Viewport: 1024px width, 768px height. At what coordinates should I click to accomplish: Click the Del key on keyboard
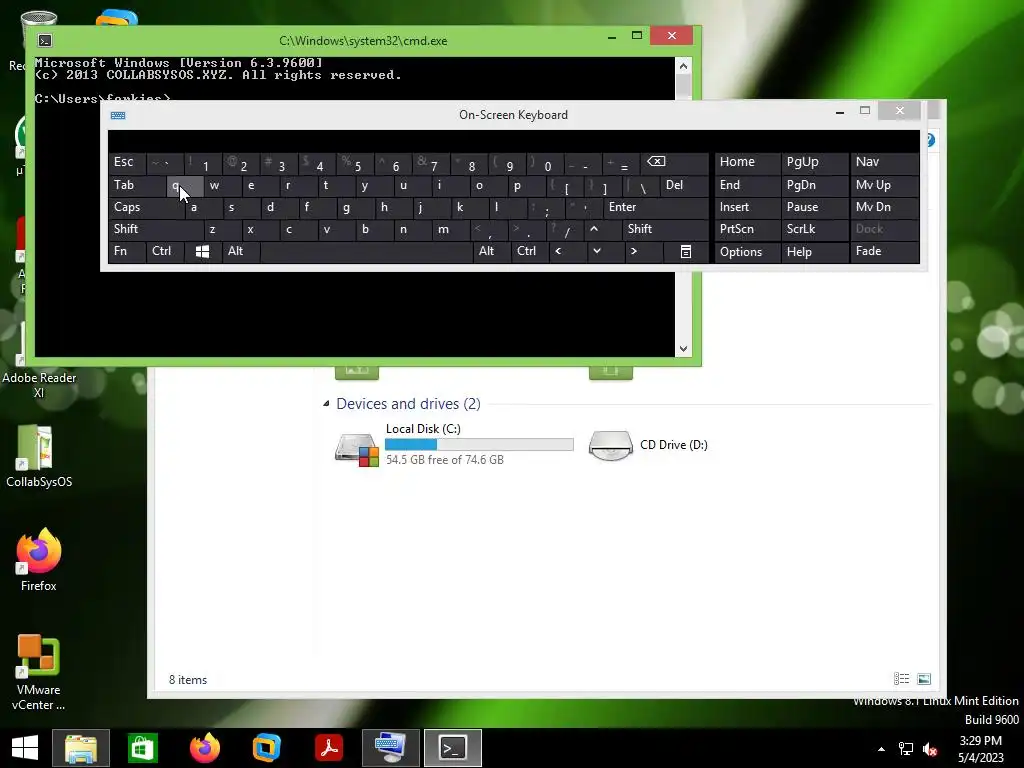[684, 185]
